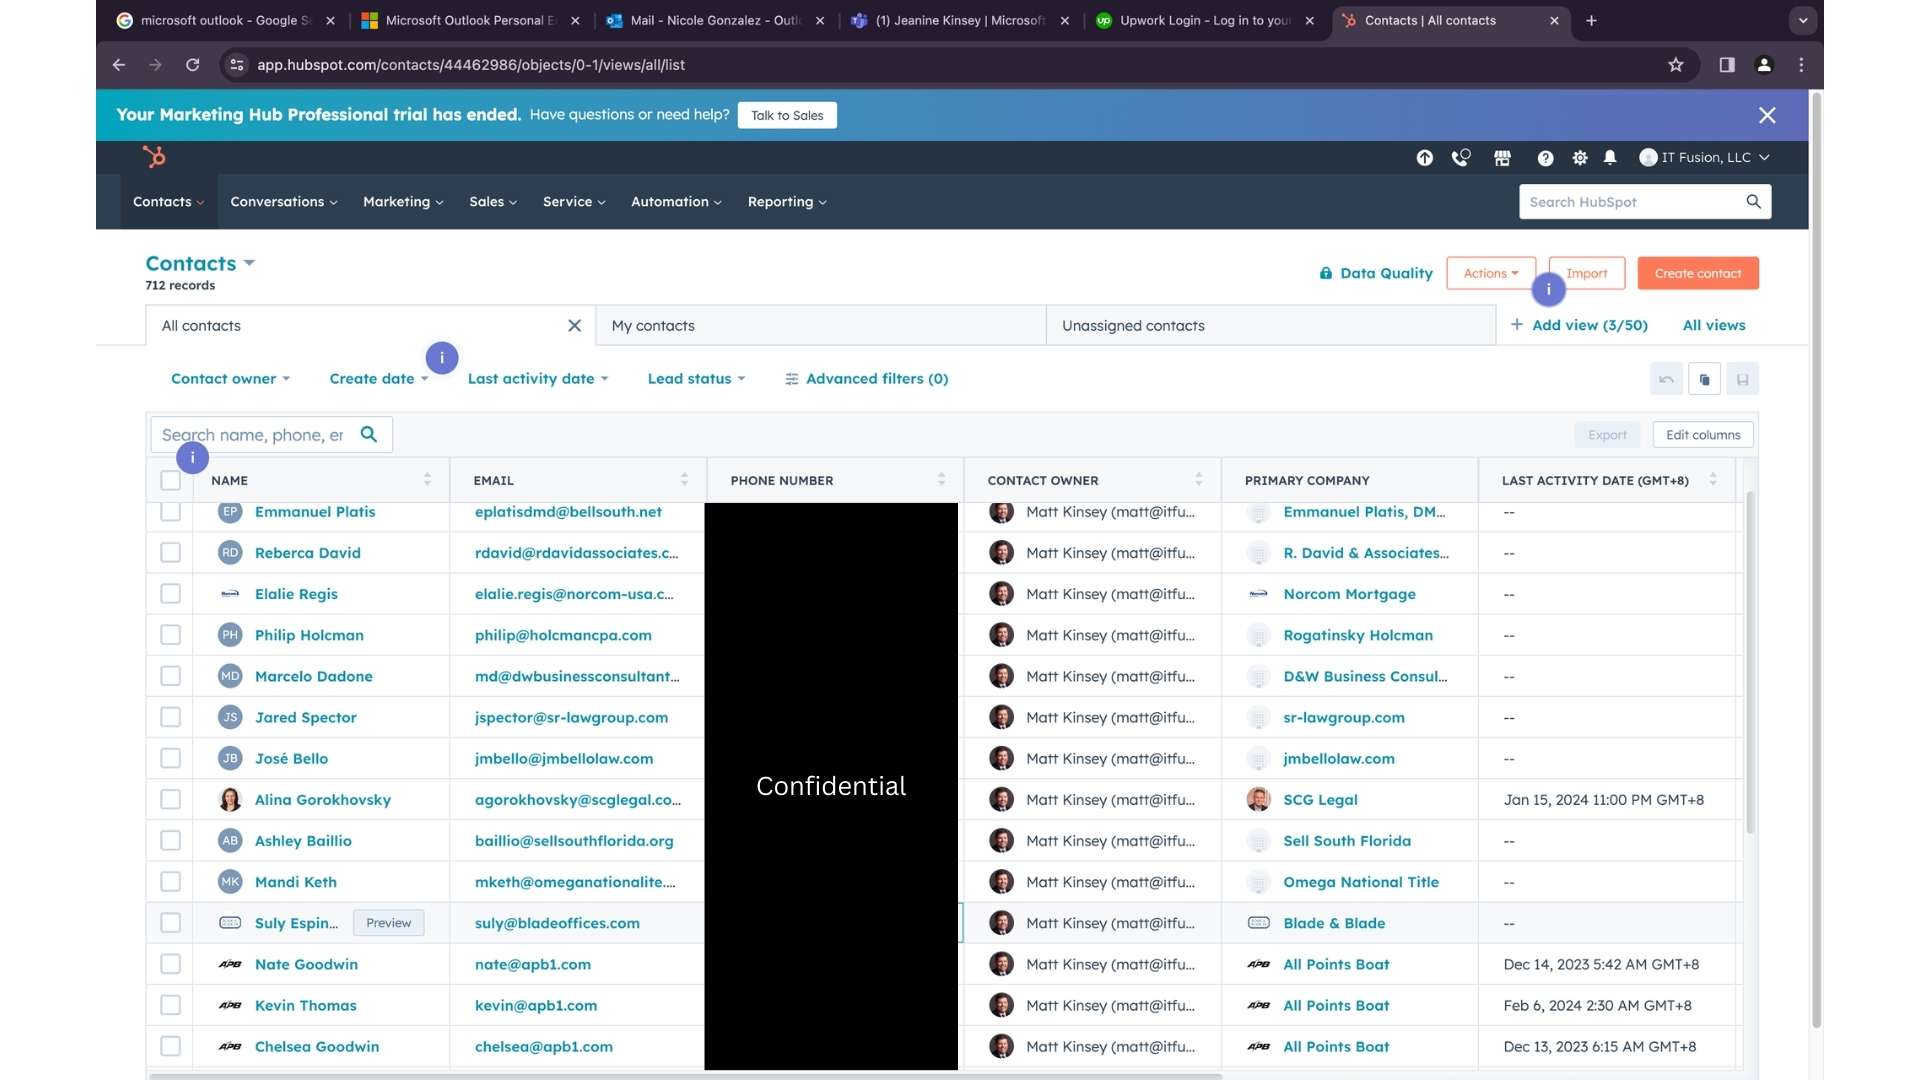Viewport: 1920px width, 1080px height.
Task: Select the Reberca David row checkbox
Action: coord(171,553)
